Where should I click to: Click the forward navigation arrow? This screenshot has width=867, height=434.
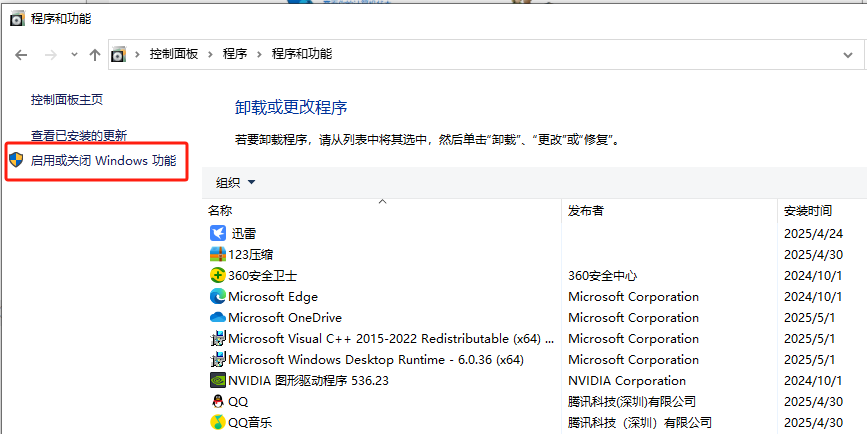pyautogui.click(x=51, y=55)
